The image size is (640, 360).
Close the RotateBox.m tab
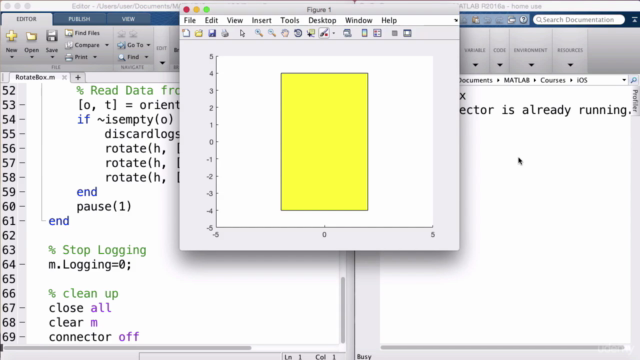tap(64, 77)
